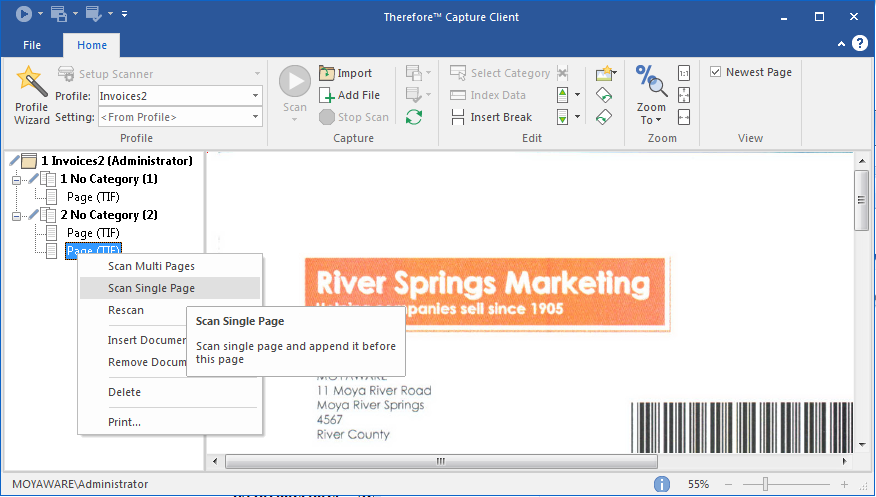Click 'Delete' in the context menu

coord(124,392)
